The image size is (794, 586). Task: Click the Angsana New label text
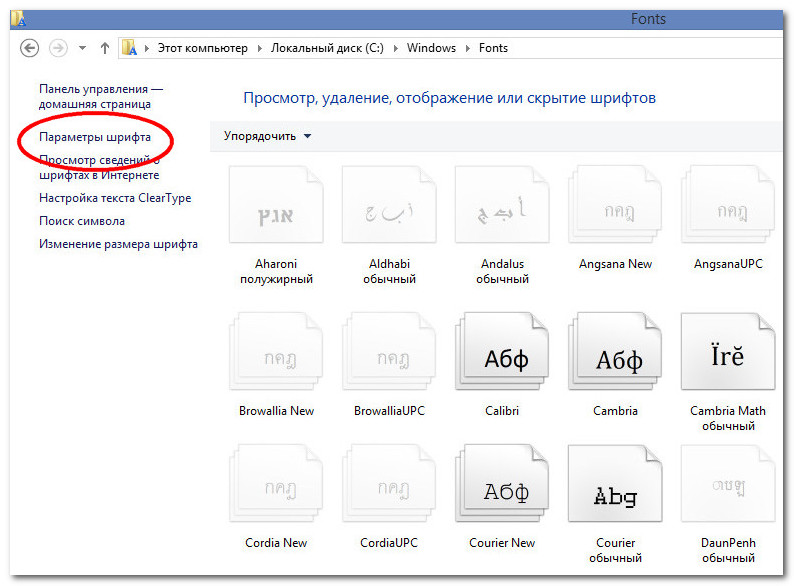pyautogui.click(x=615, y=264)
